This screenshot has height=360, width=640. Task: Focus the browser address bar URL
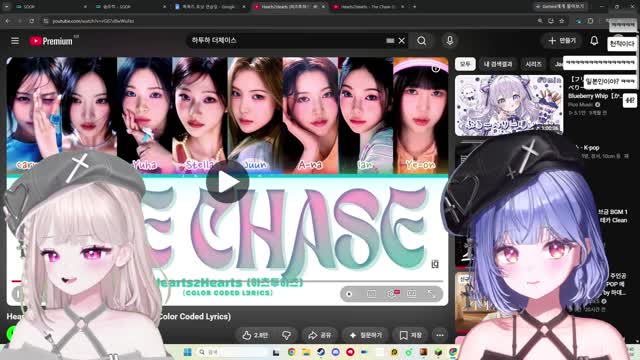93,21
